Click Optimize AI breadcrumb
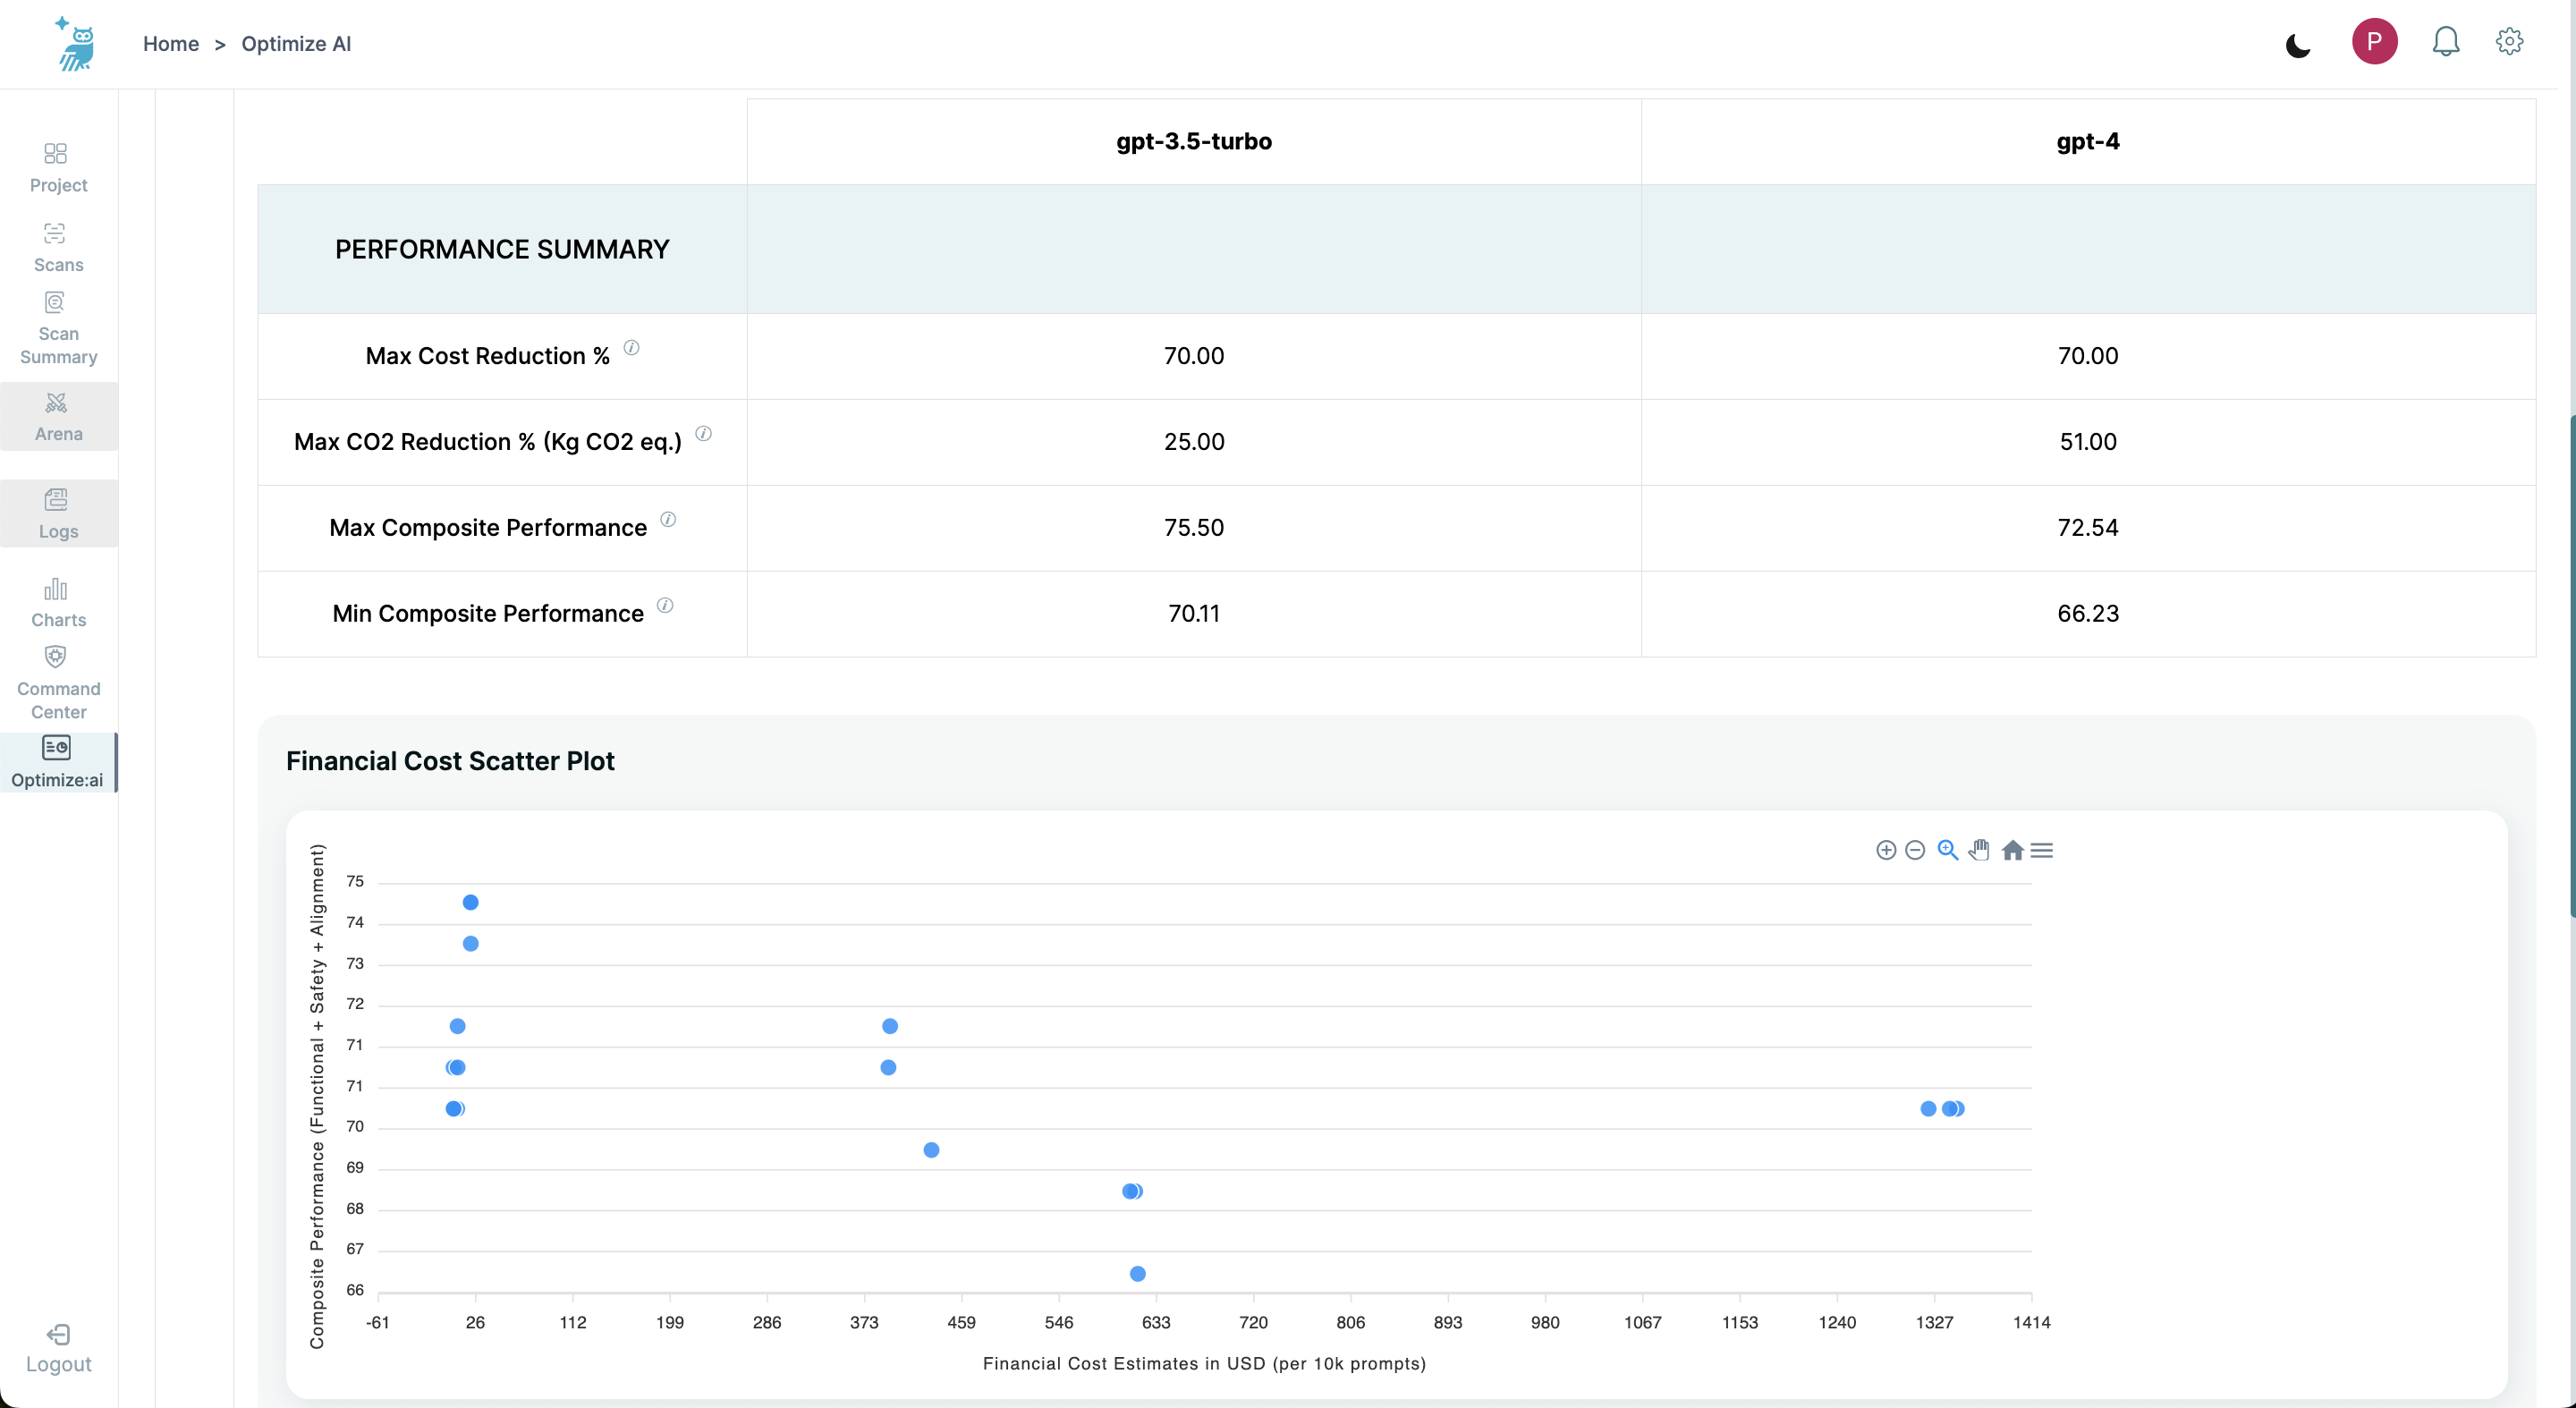This screenshot has height=1408, width=2576. pos(296,44)
